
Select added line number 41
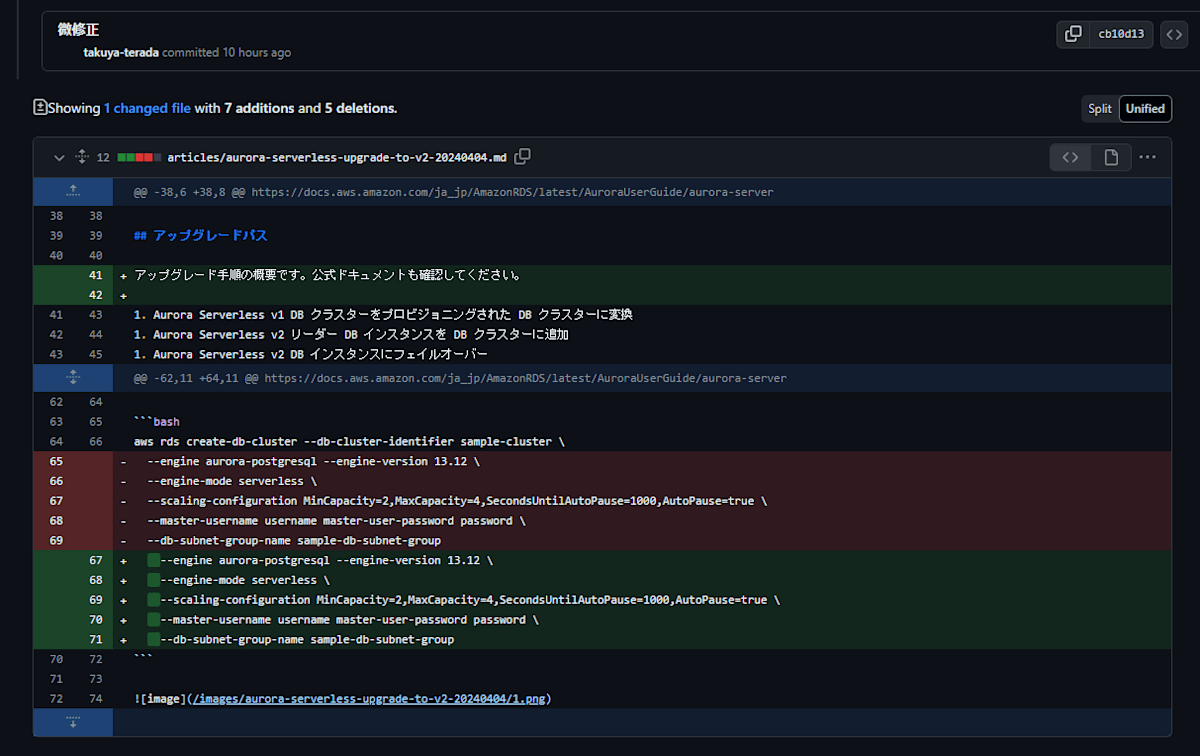pos(95,275)
